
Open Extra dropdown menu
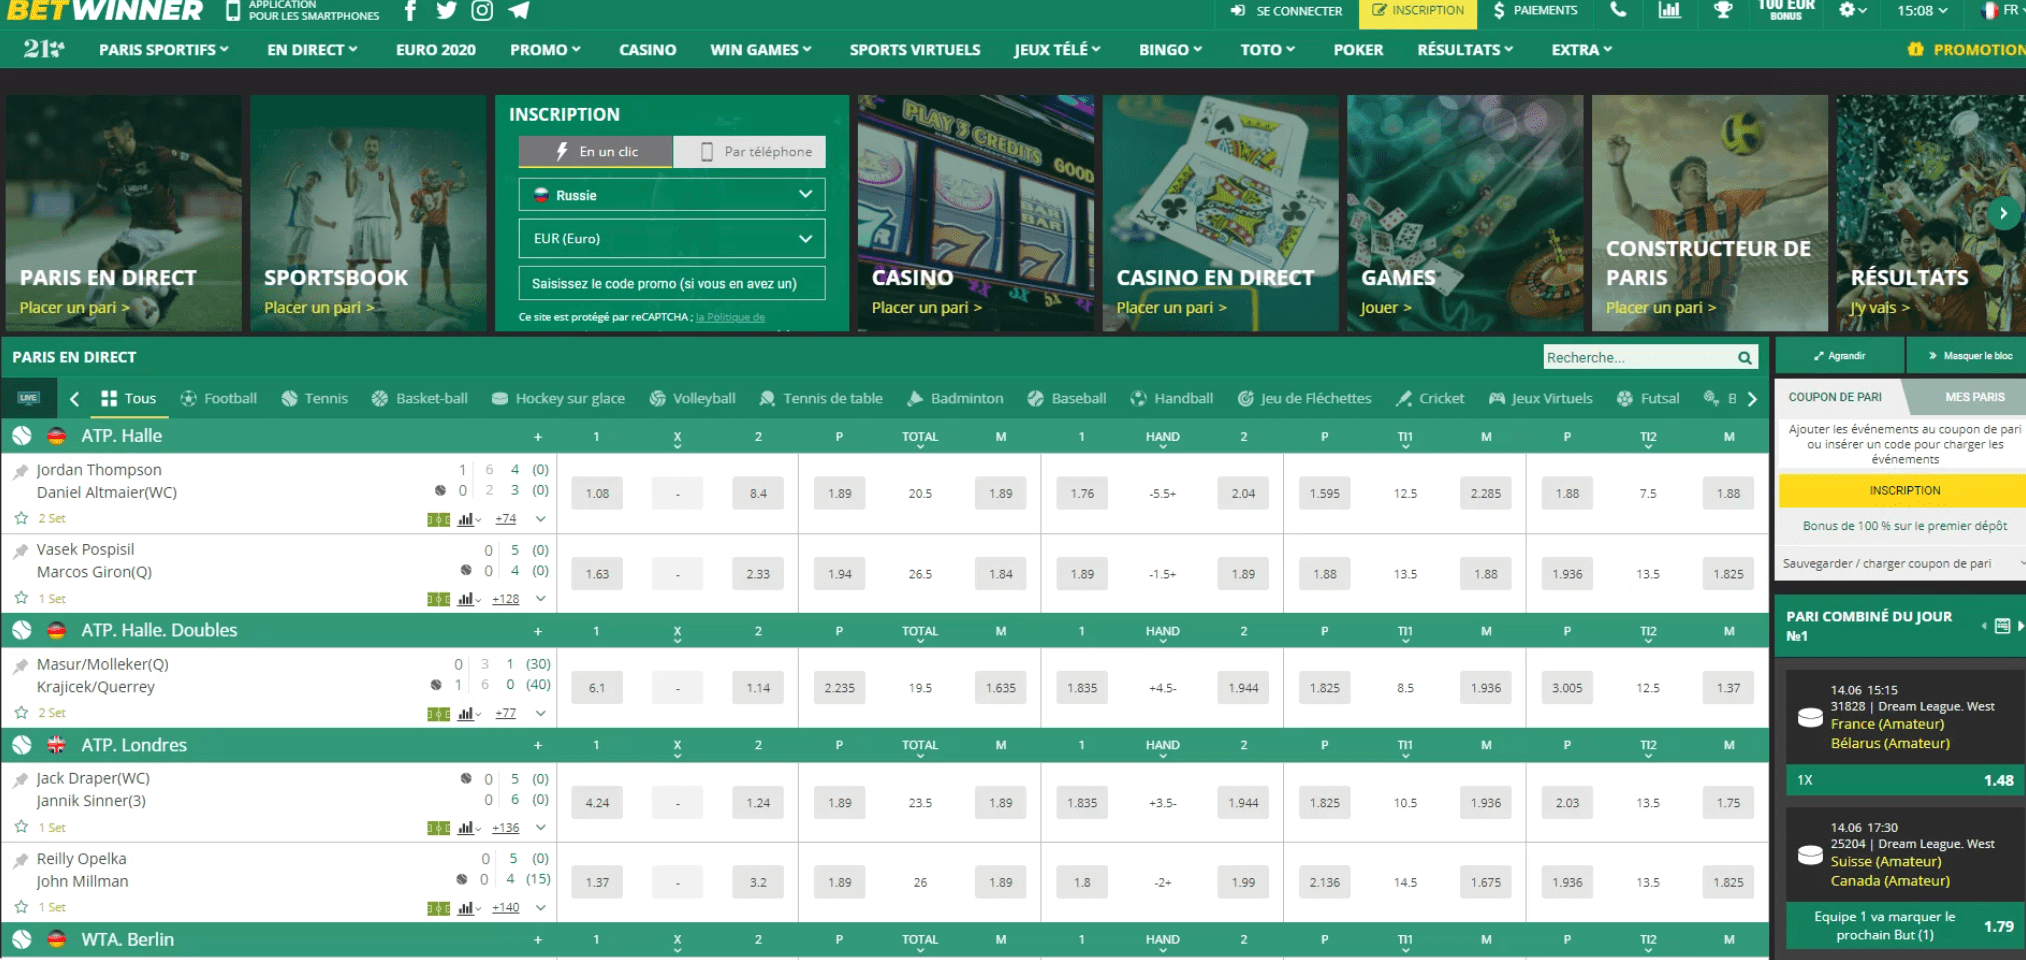coord(1582,49)
